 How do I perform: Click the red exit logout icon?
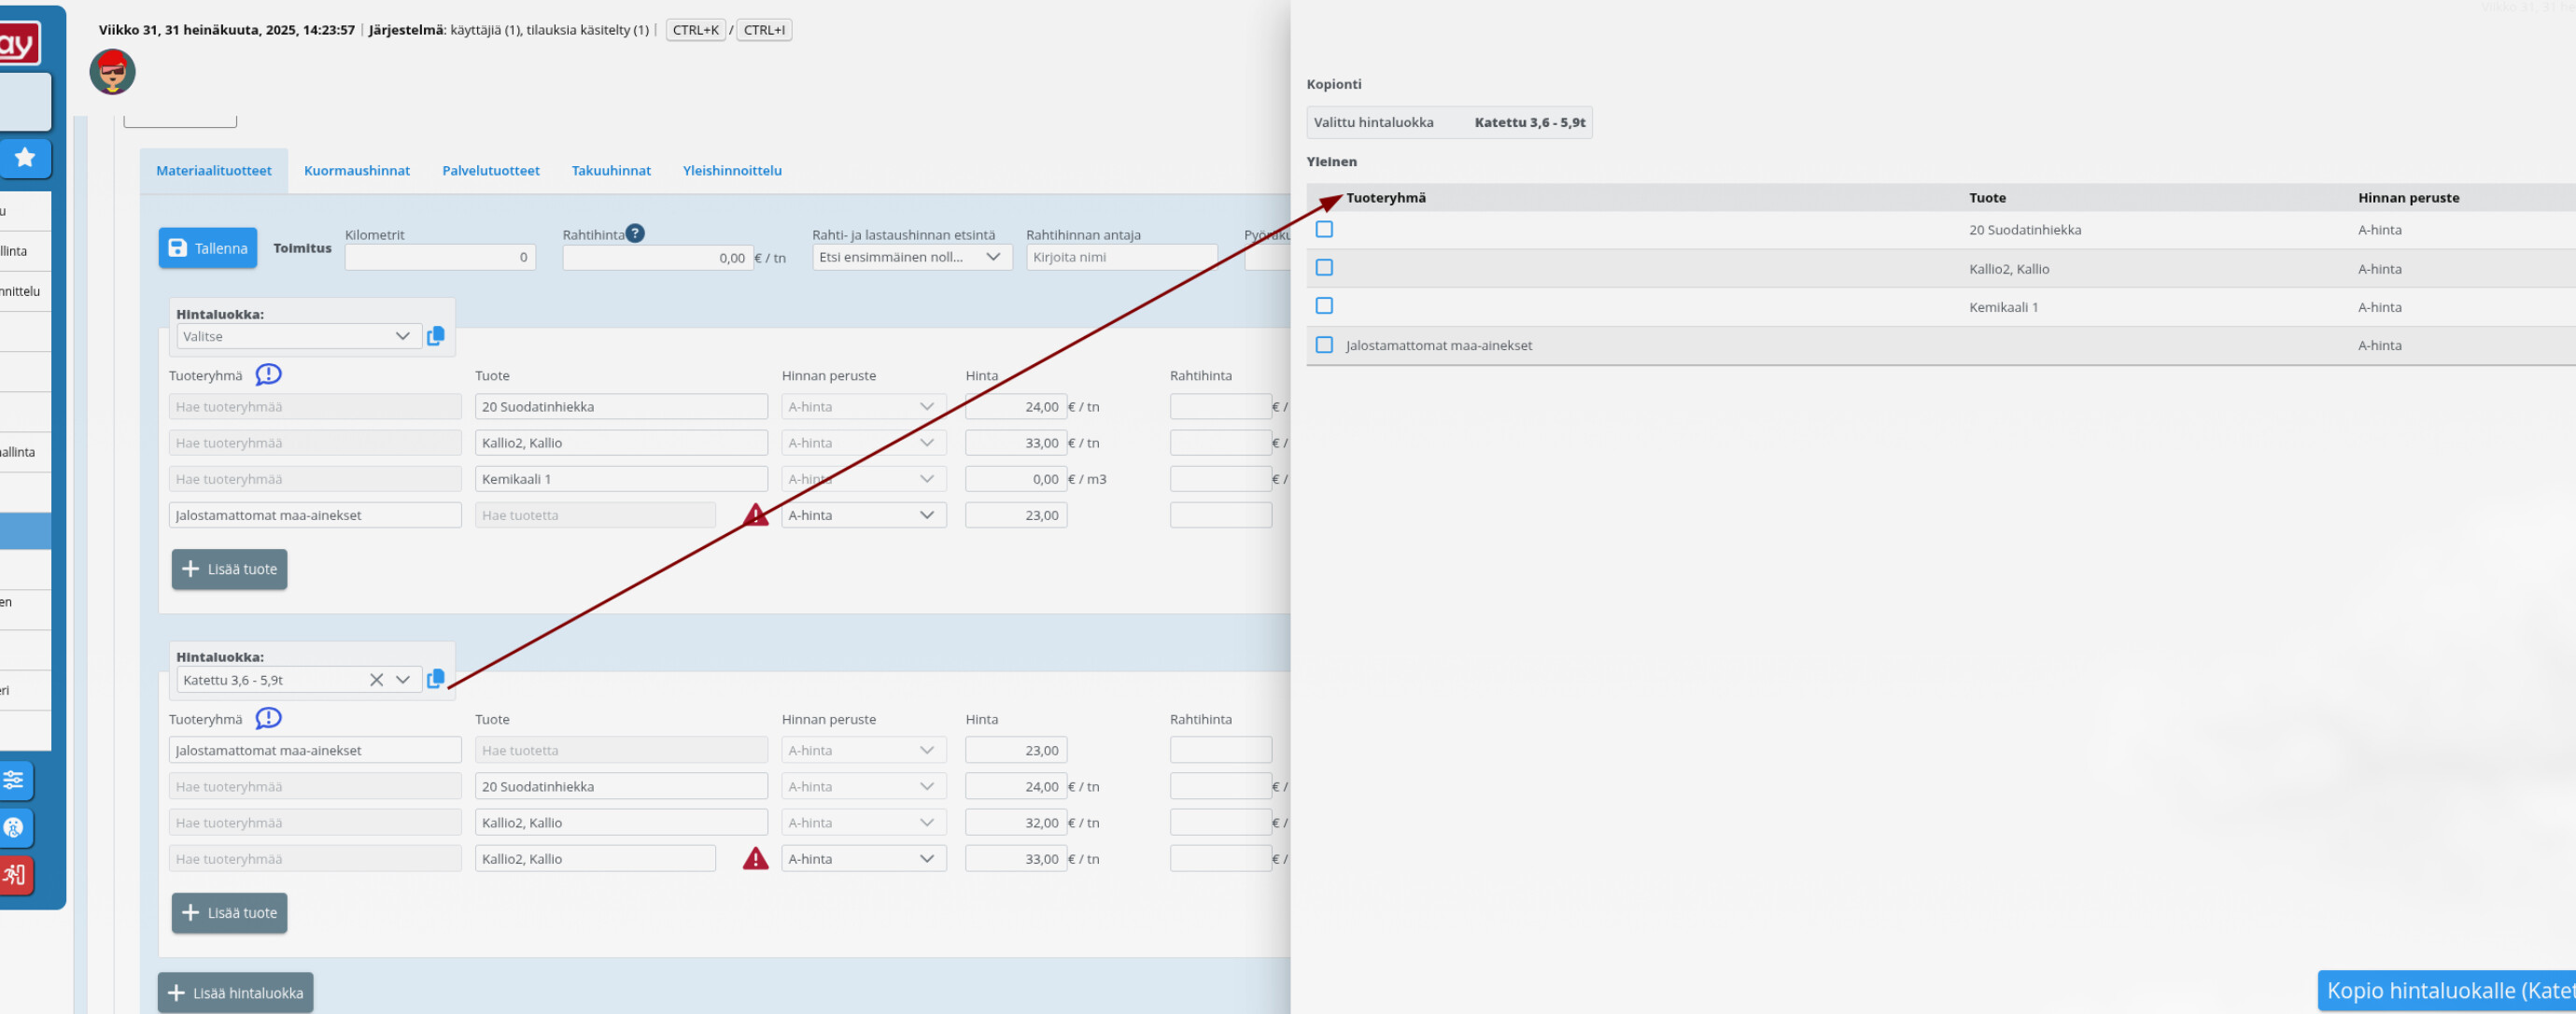point(14,875)
